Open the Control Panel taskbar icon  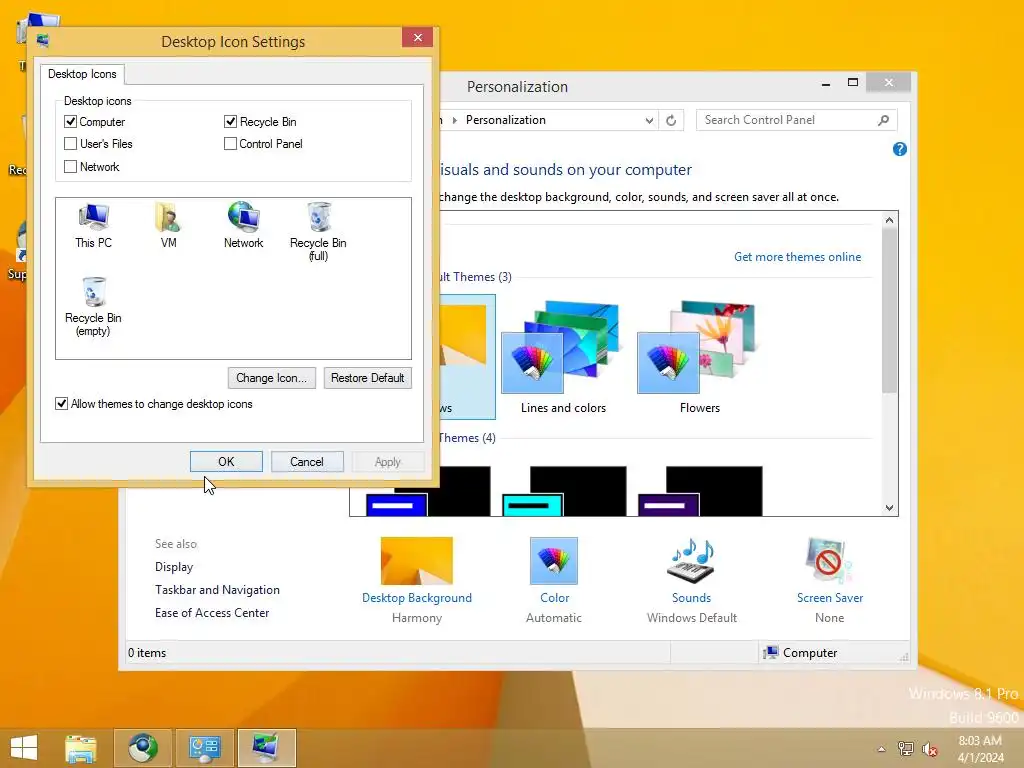click(x=204, y=748)
